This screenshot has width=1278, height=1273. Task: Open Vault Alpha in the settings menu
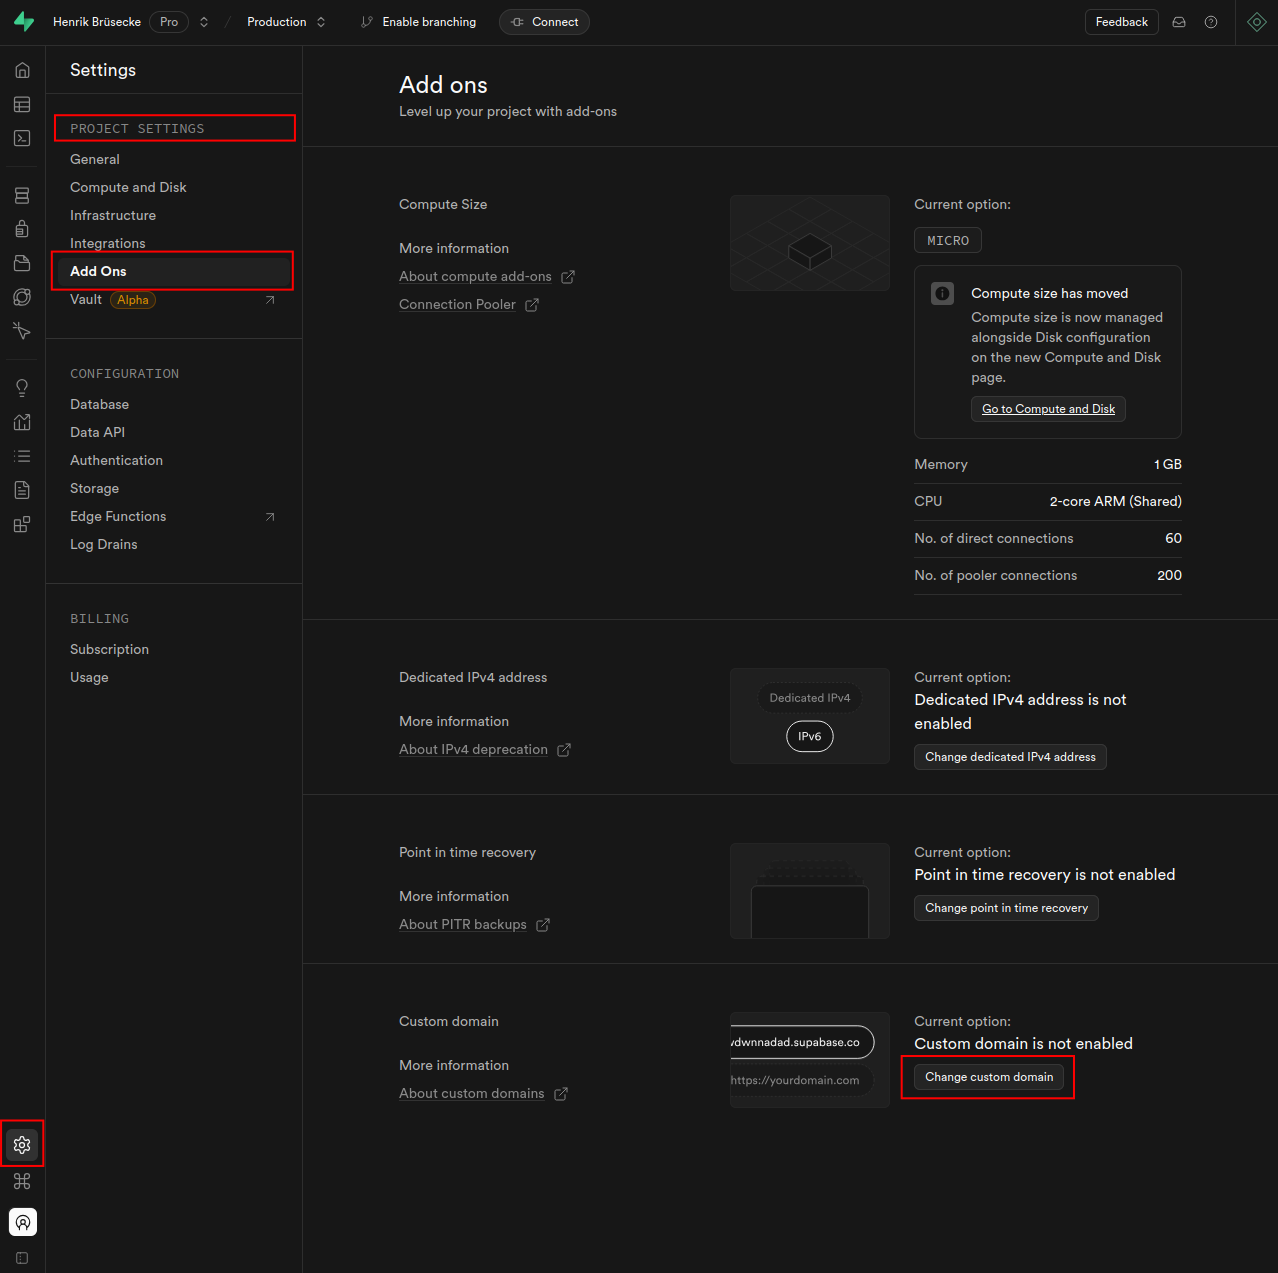pyautogui.click(x=174, y=300)
